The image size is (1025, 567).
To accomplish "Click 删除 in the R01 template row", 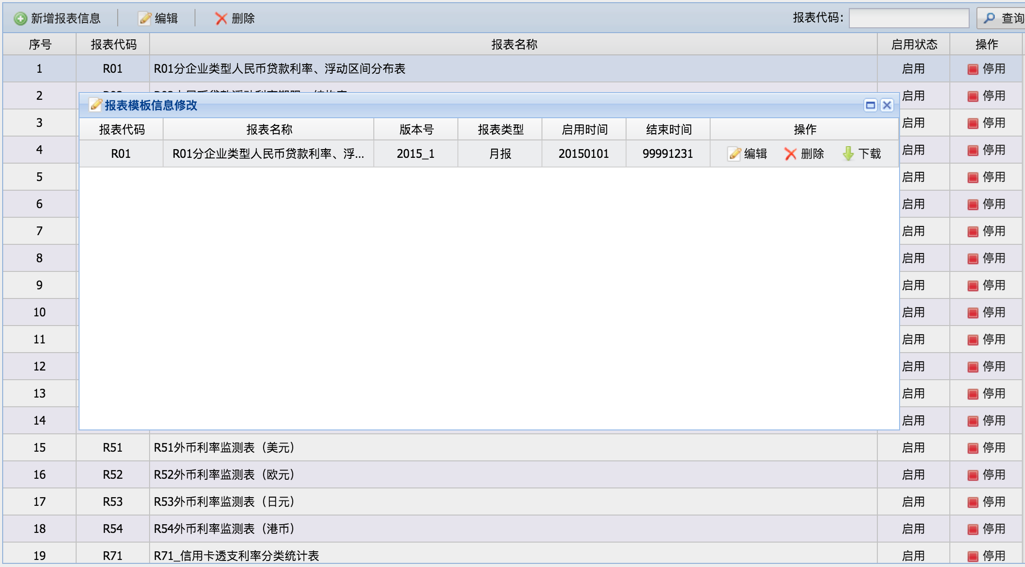I will pos(804,154).
